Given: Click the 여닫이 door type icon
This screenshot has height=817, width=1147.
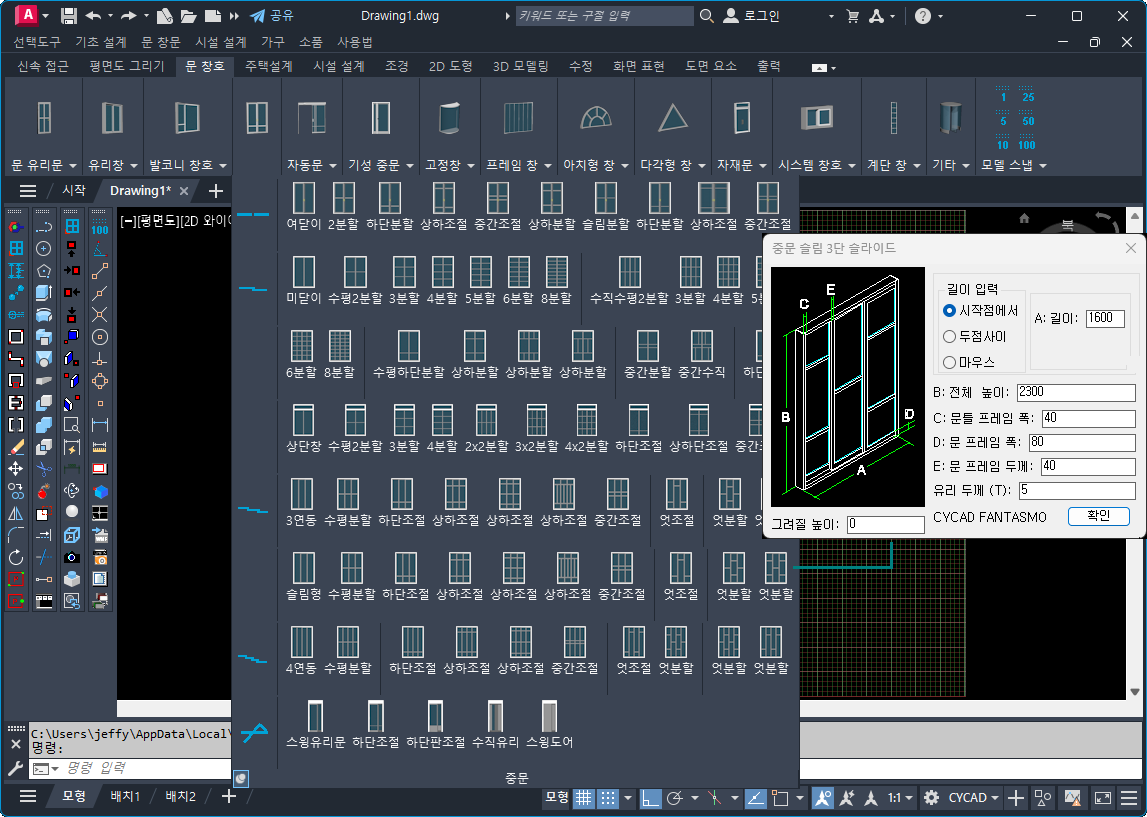Looking at the screenshot, I should point(303,198).
